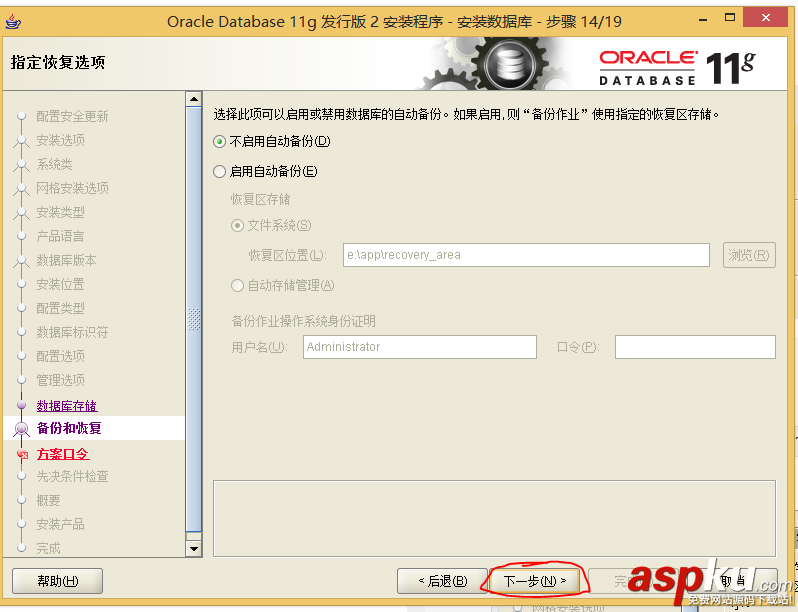Click '数据库标识符' step in sidebar
Image resolution: width=798 pixels, height=612 pixels.
72,332
